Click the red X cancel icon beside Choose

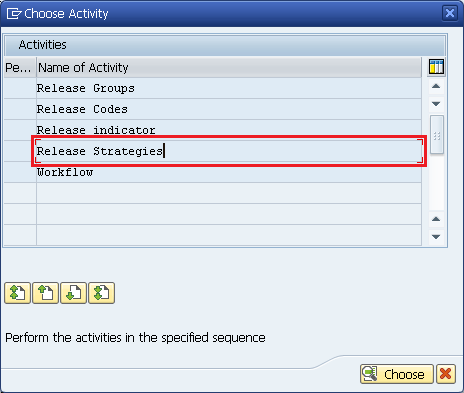point(446,374)
